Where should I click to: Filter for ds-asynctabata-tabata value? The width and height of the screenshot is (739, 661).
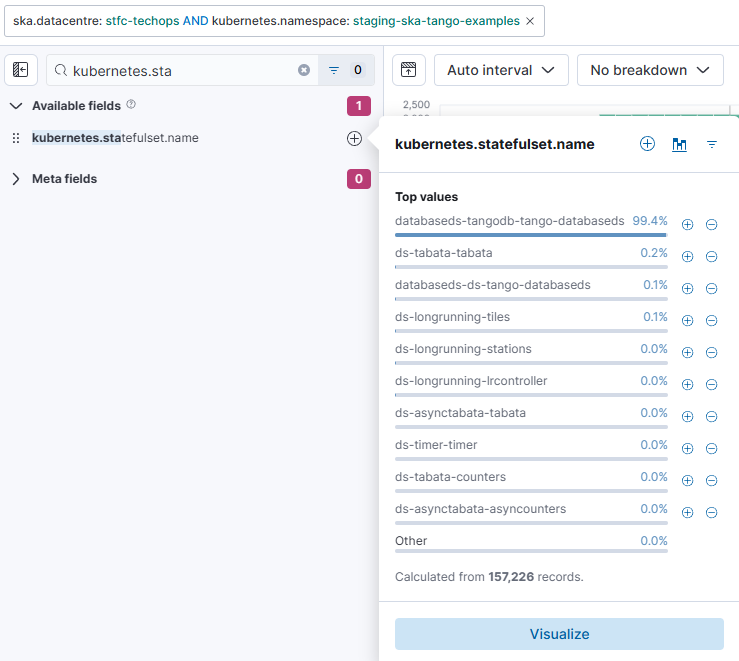click(688, 417)
